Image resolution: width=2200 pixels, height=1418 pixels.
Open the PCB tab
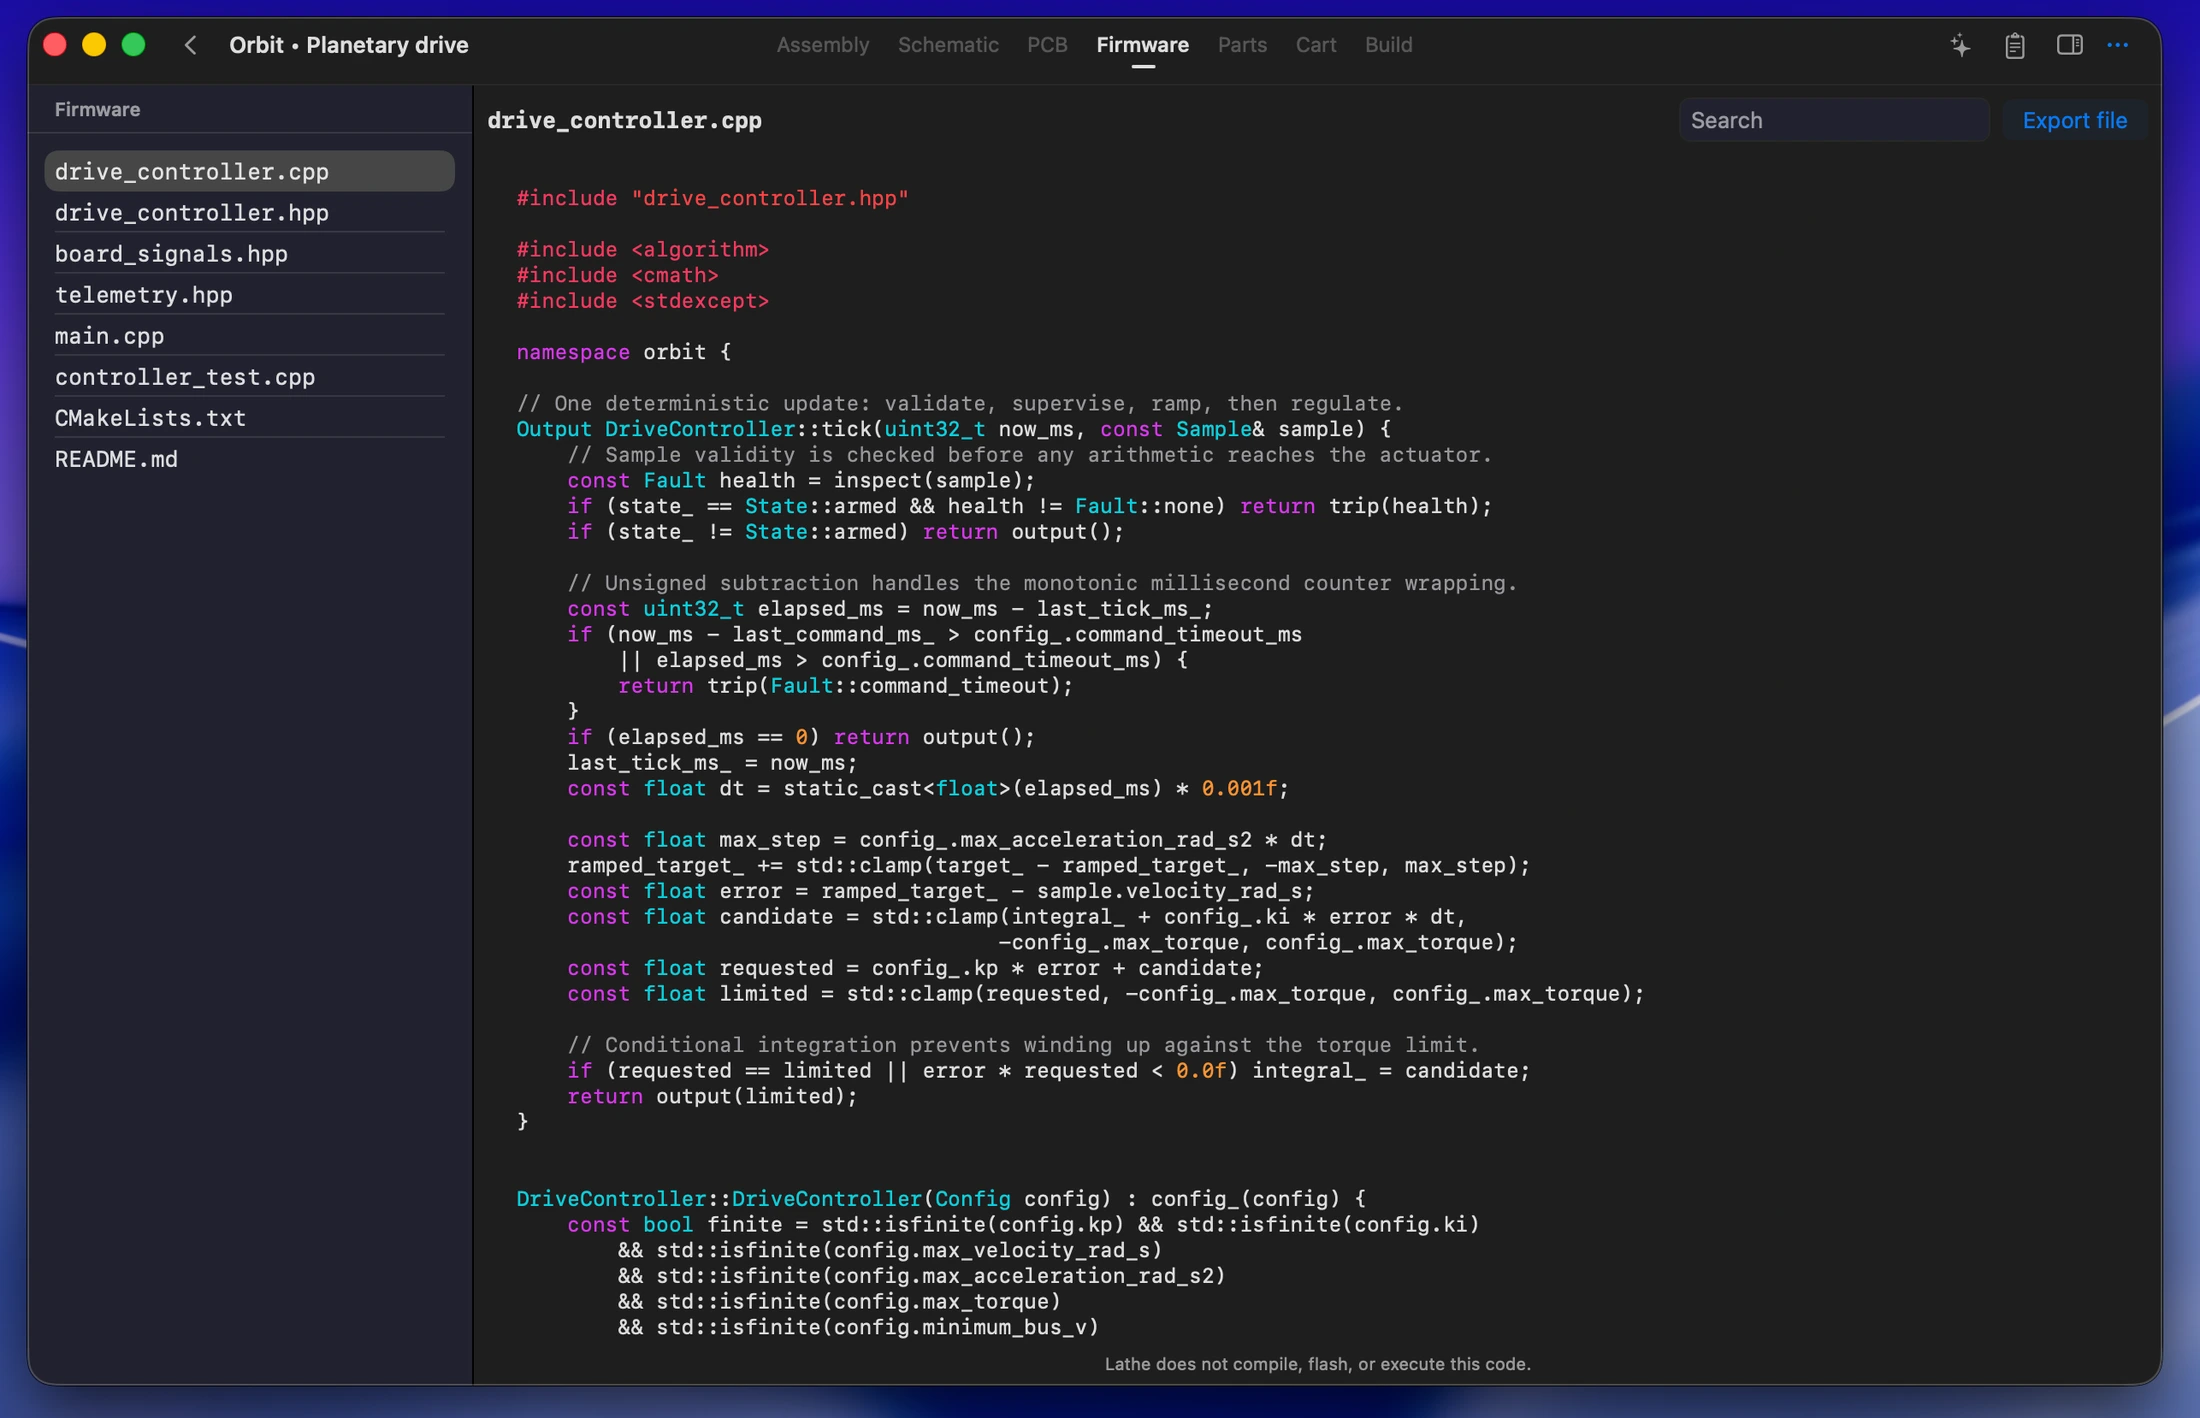[1047, 45]
